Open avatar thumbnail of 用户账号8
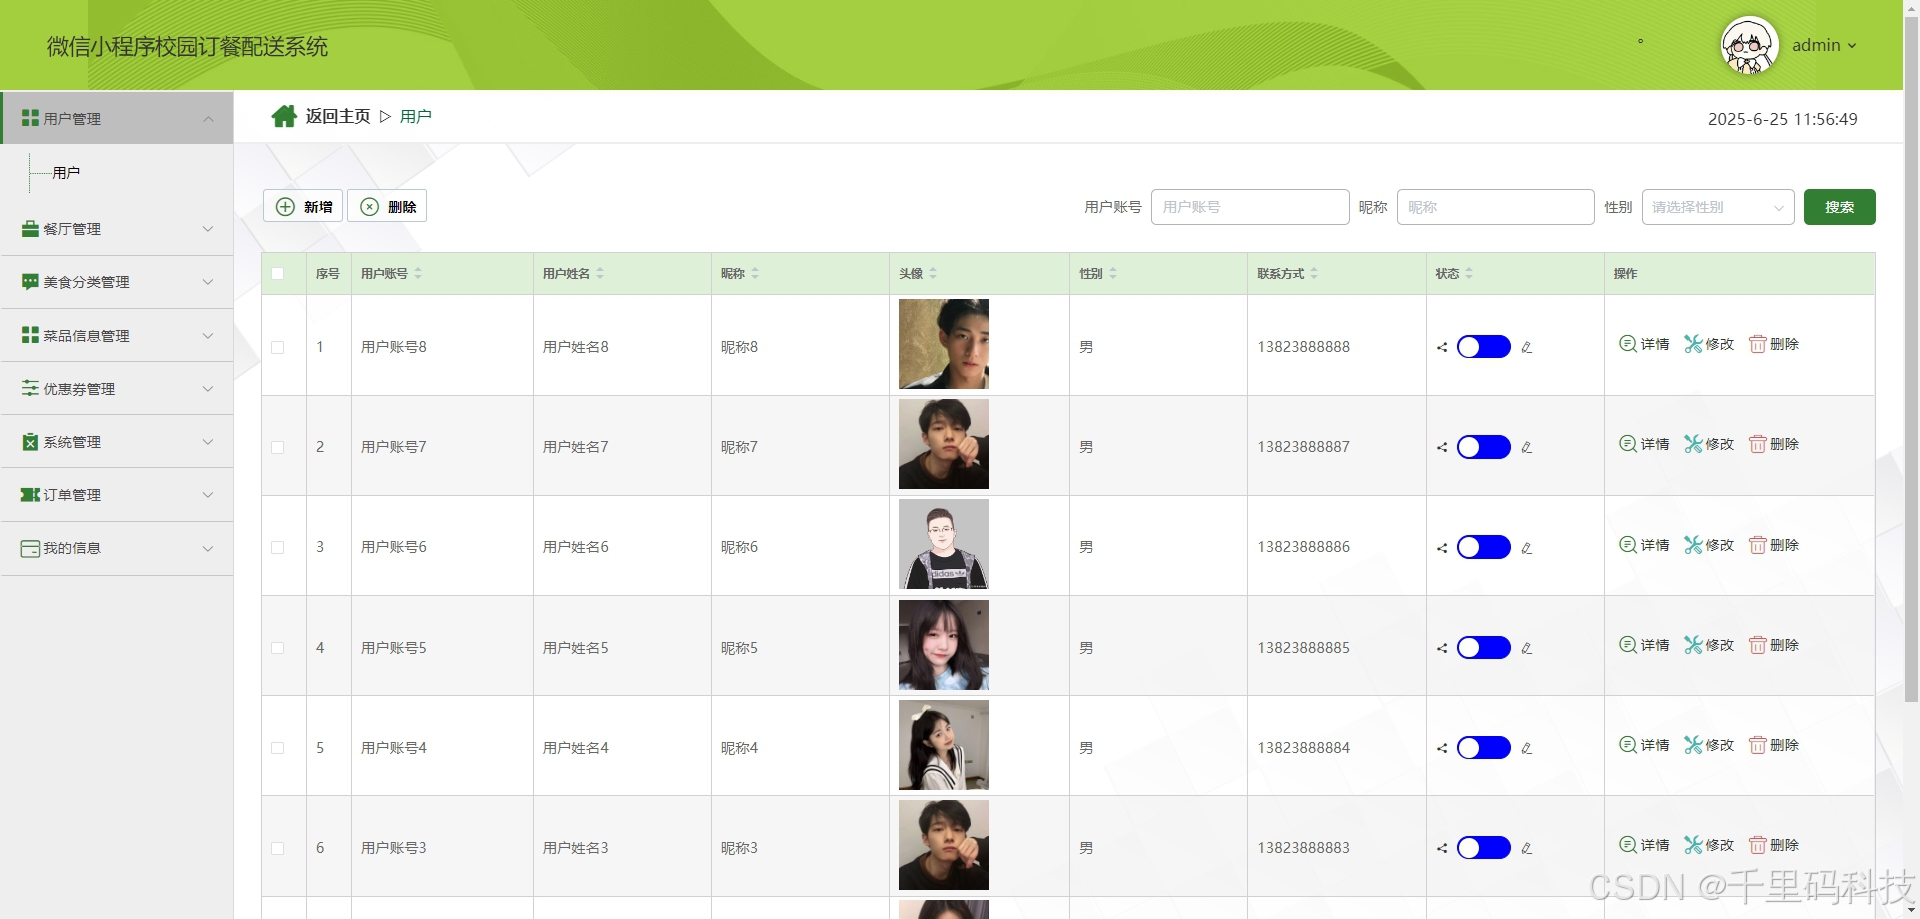 click(944, 344)
